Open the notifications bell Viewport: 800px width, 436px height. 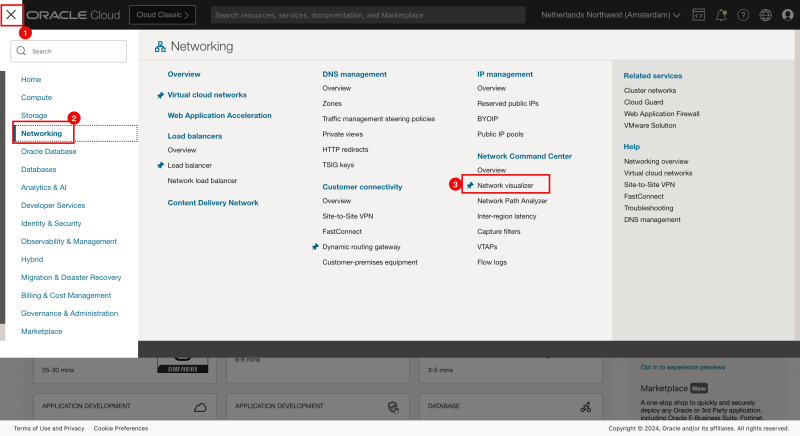point(720,15)
